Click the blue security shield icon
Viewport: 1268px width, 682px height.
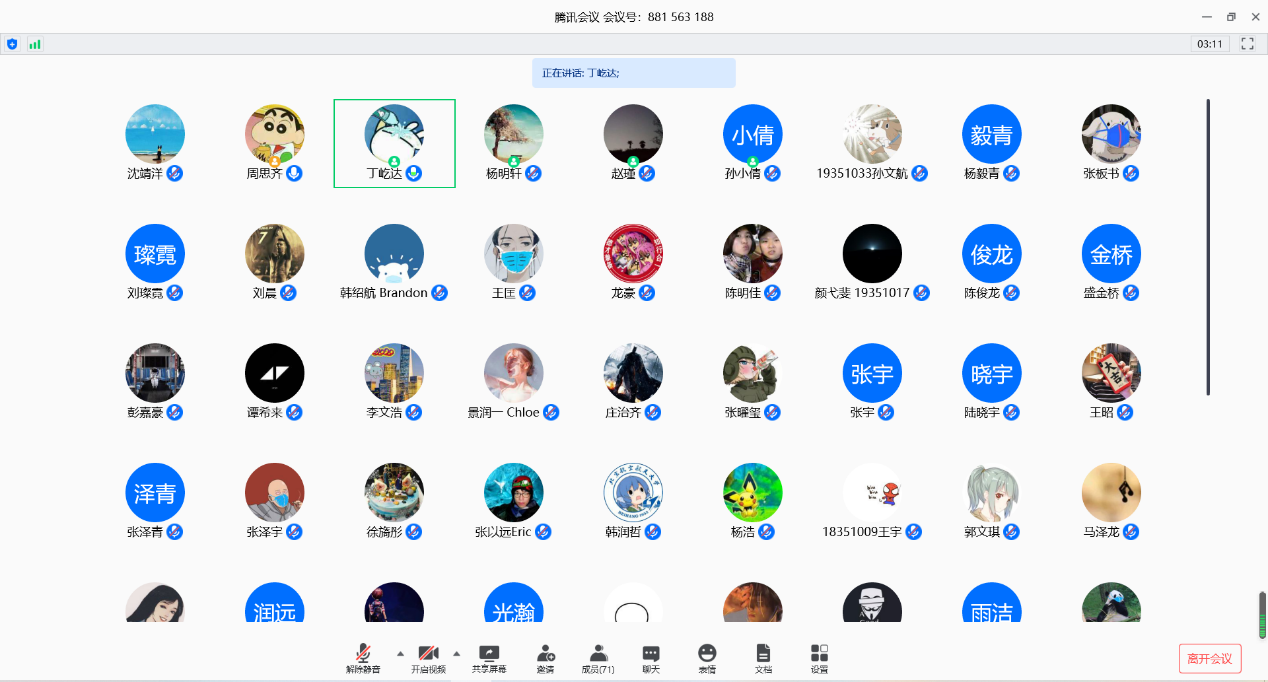12,44
